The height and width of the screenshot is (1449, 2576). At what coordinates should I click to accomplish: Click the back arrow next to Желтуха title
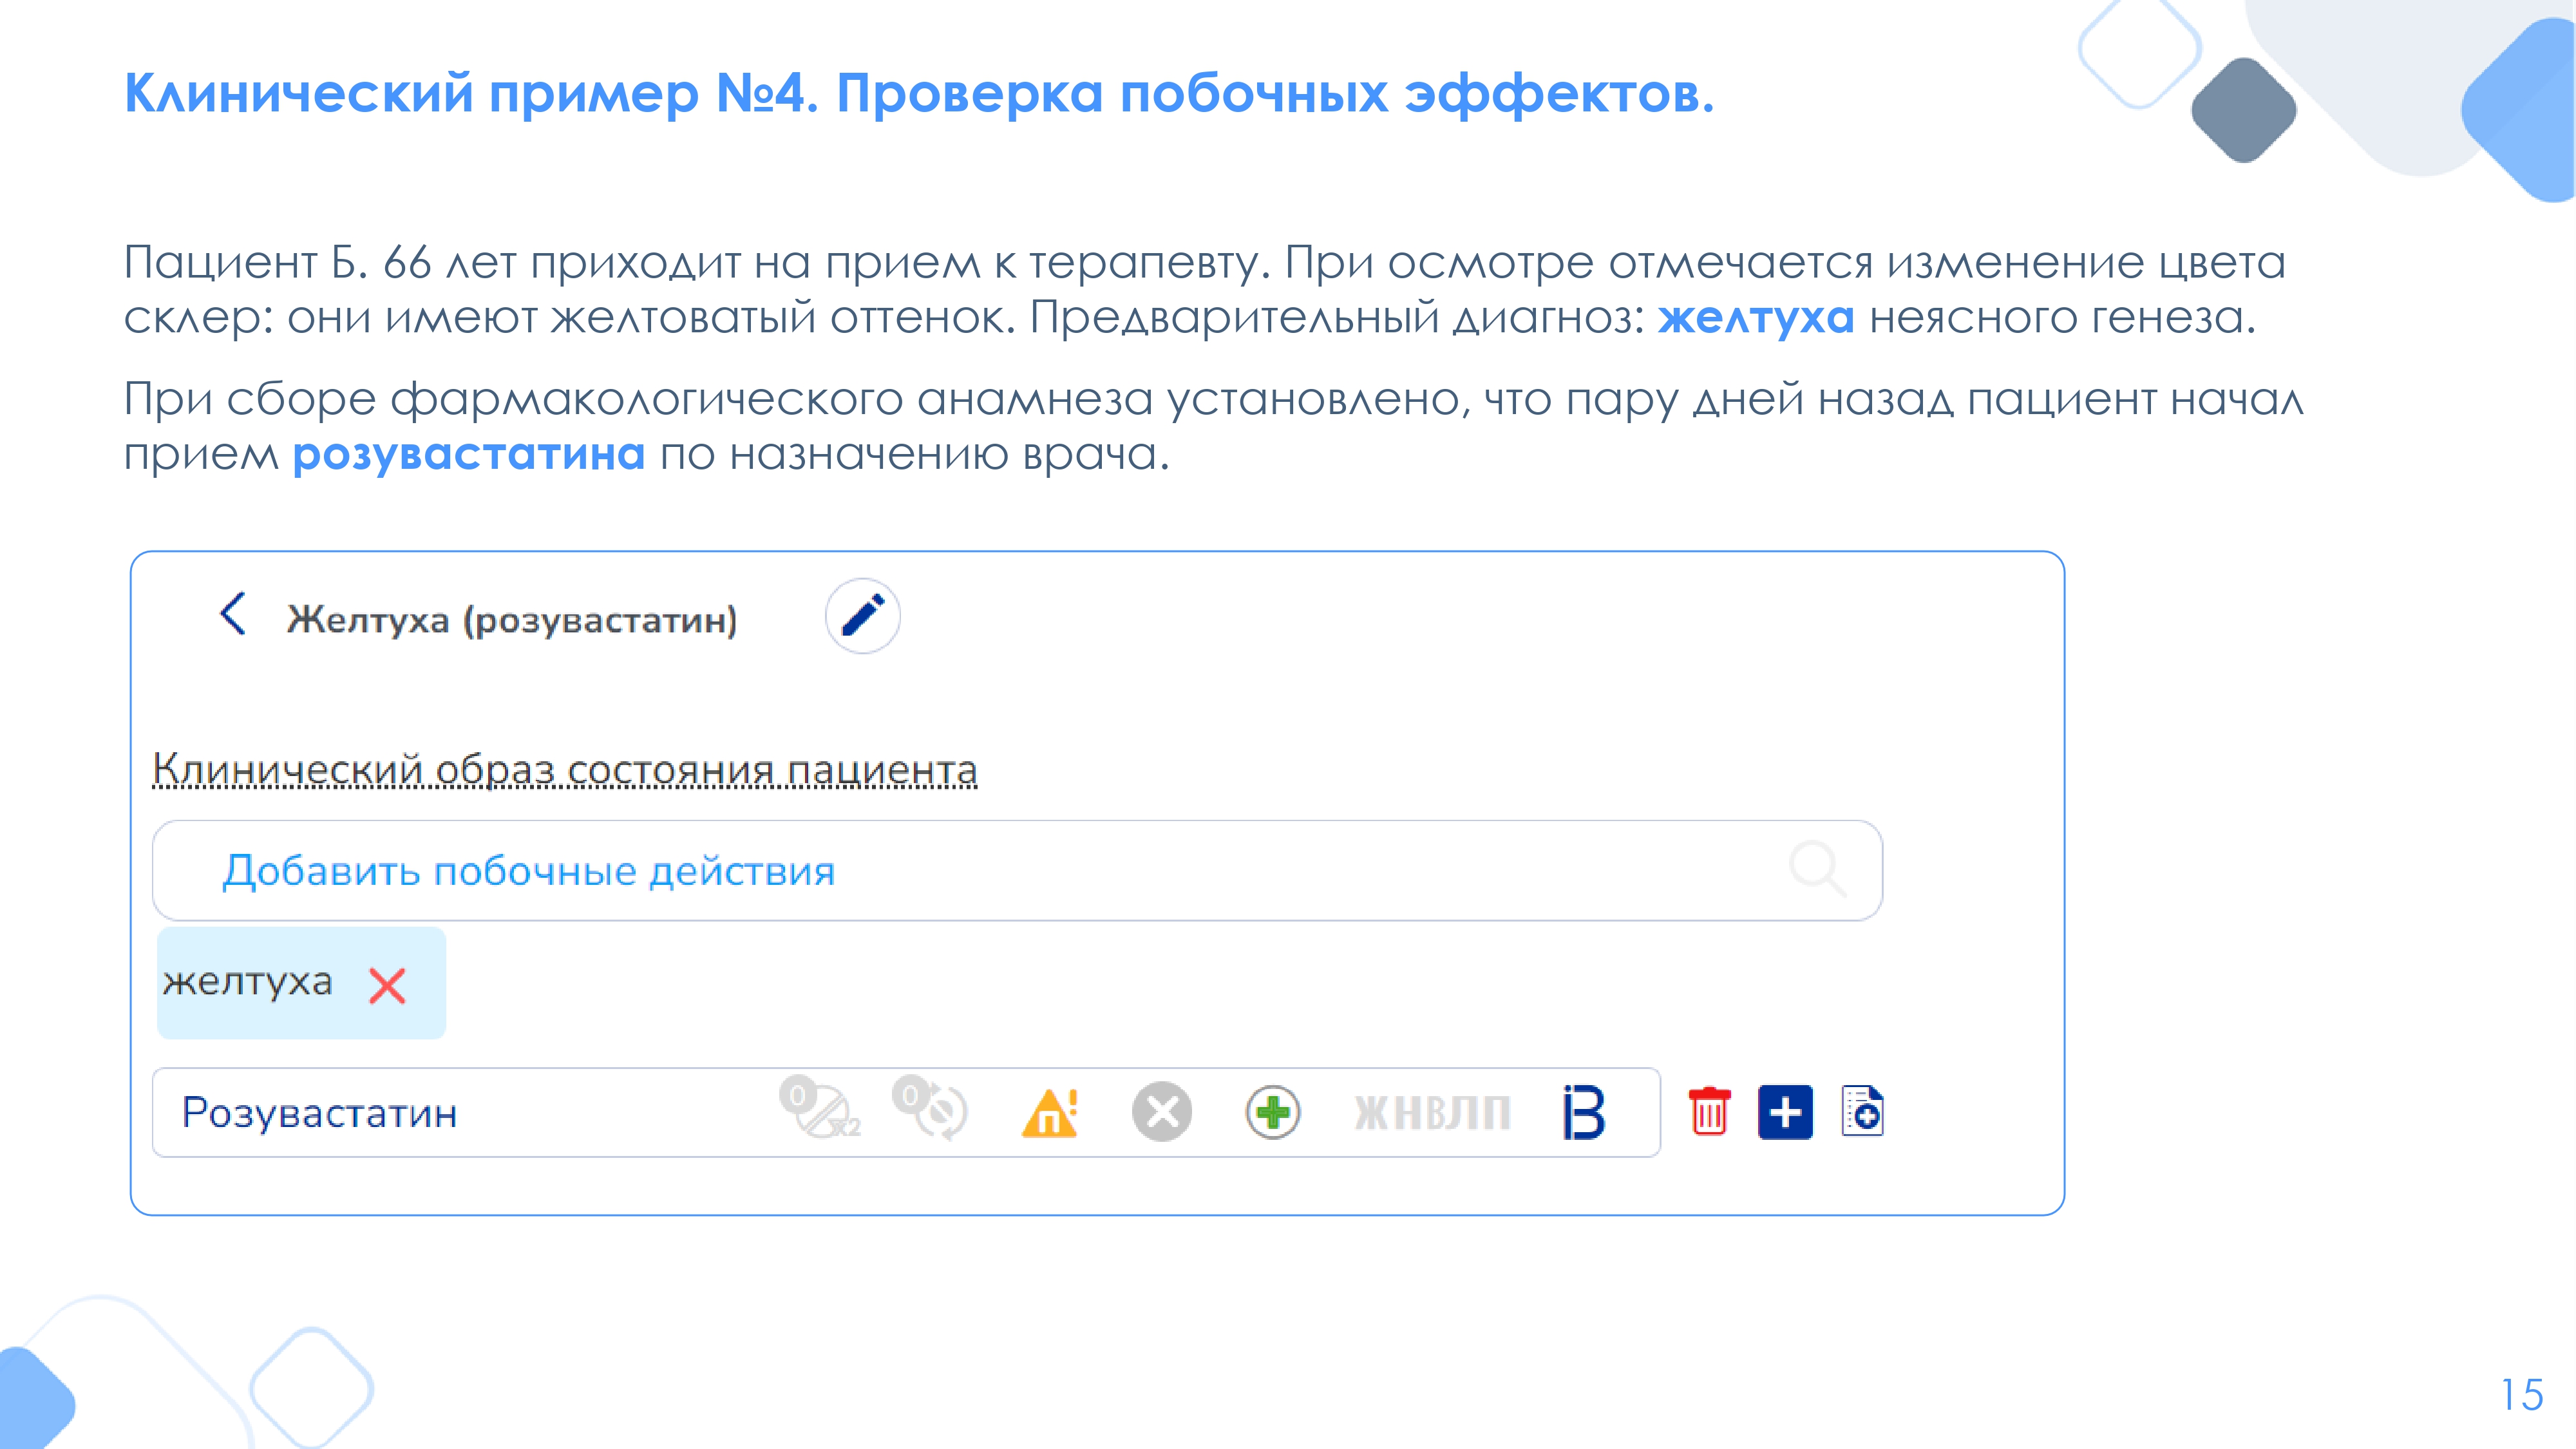233,614
